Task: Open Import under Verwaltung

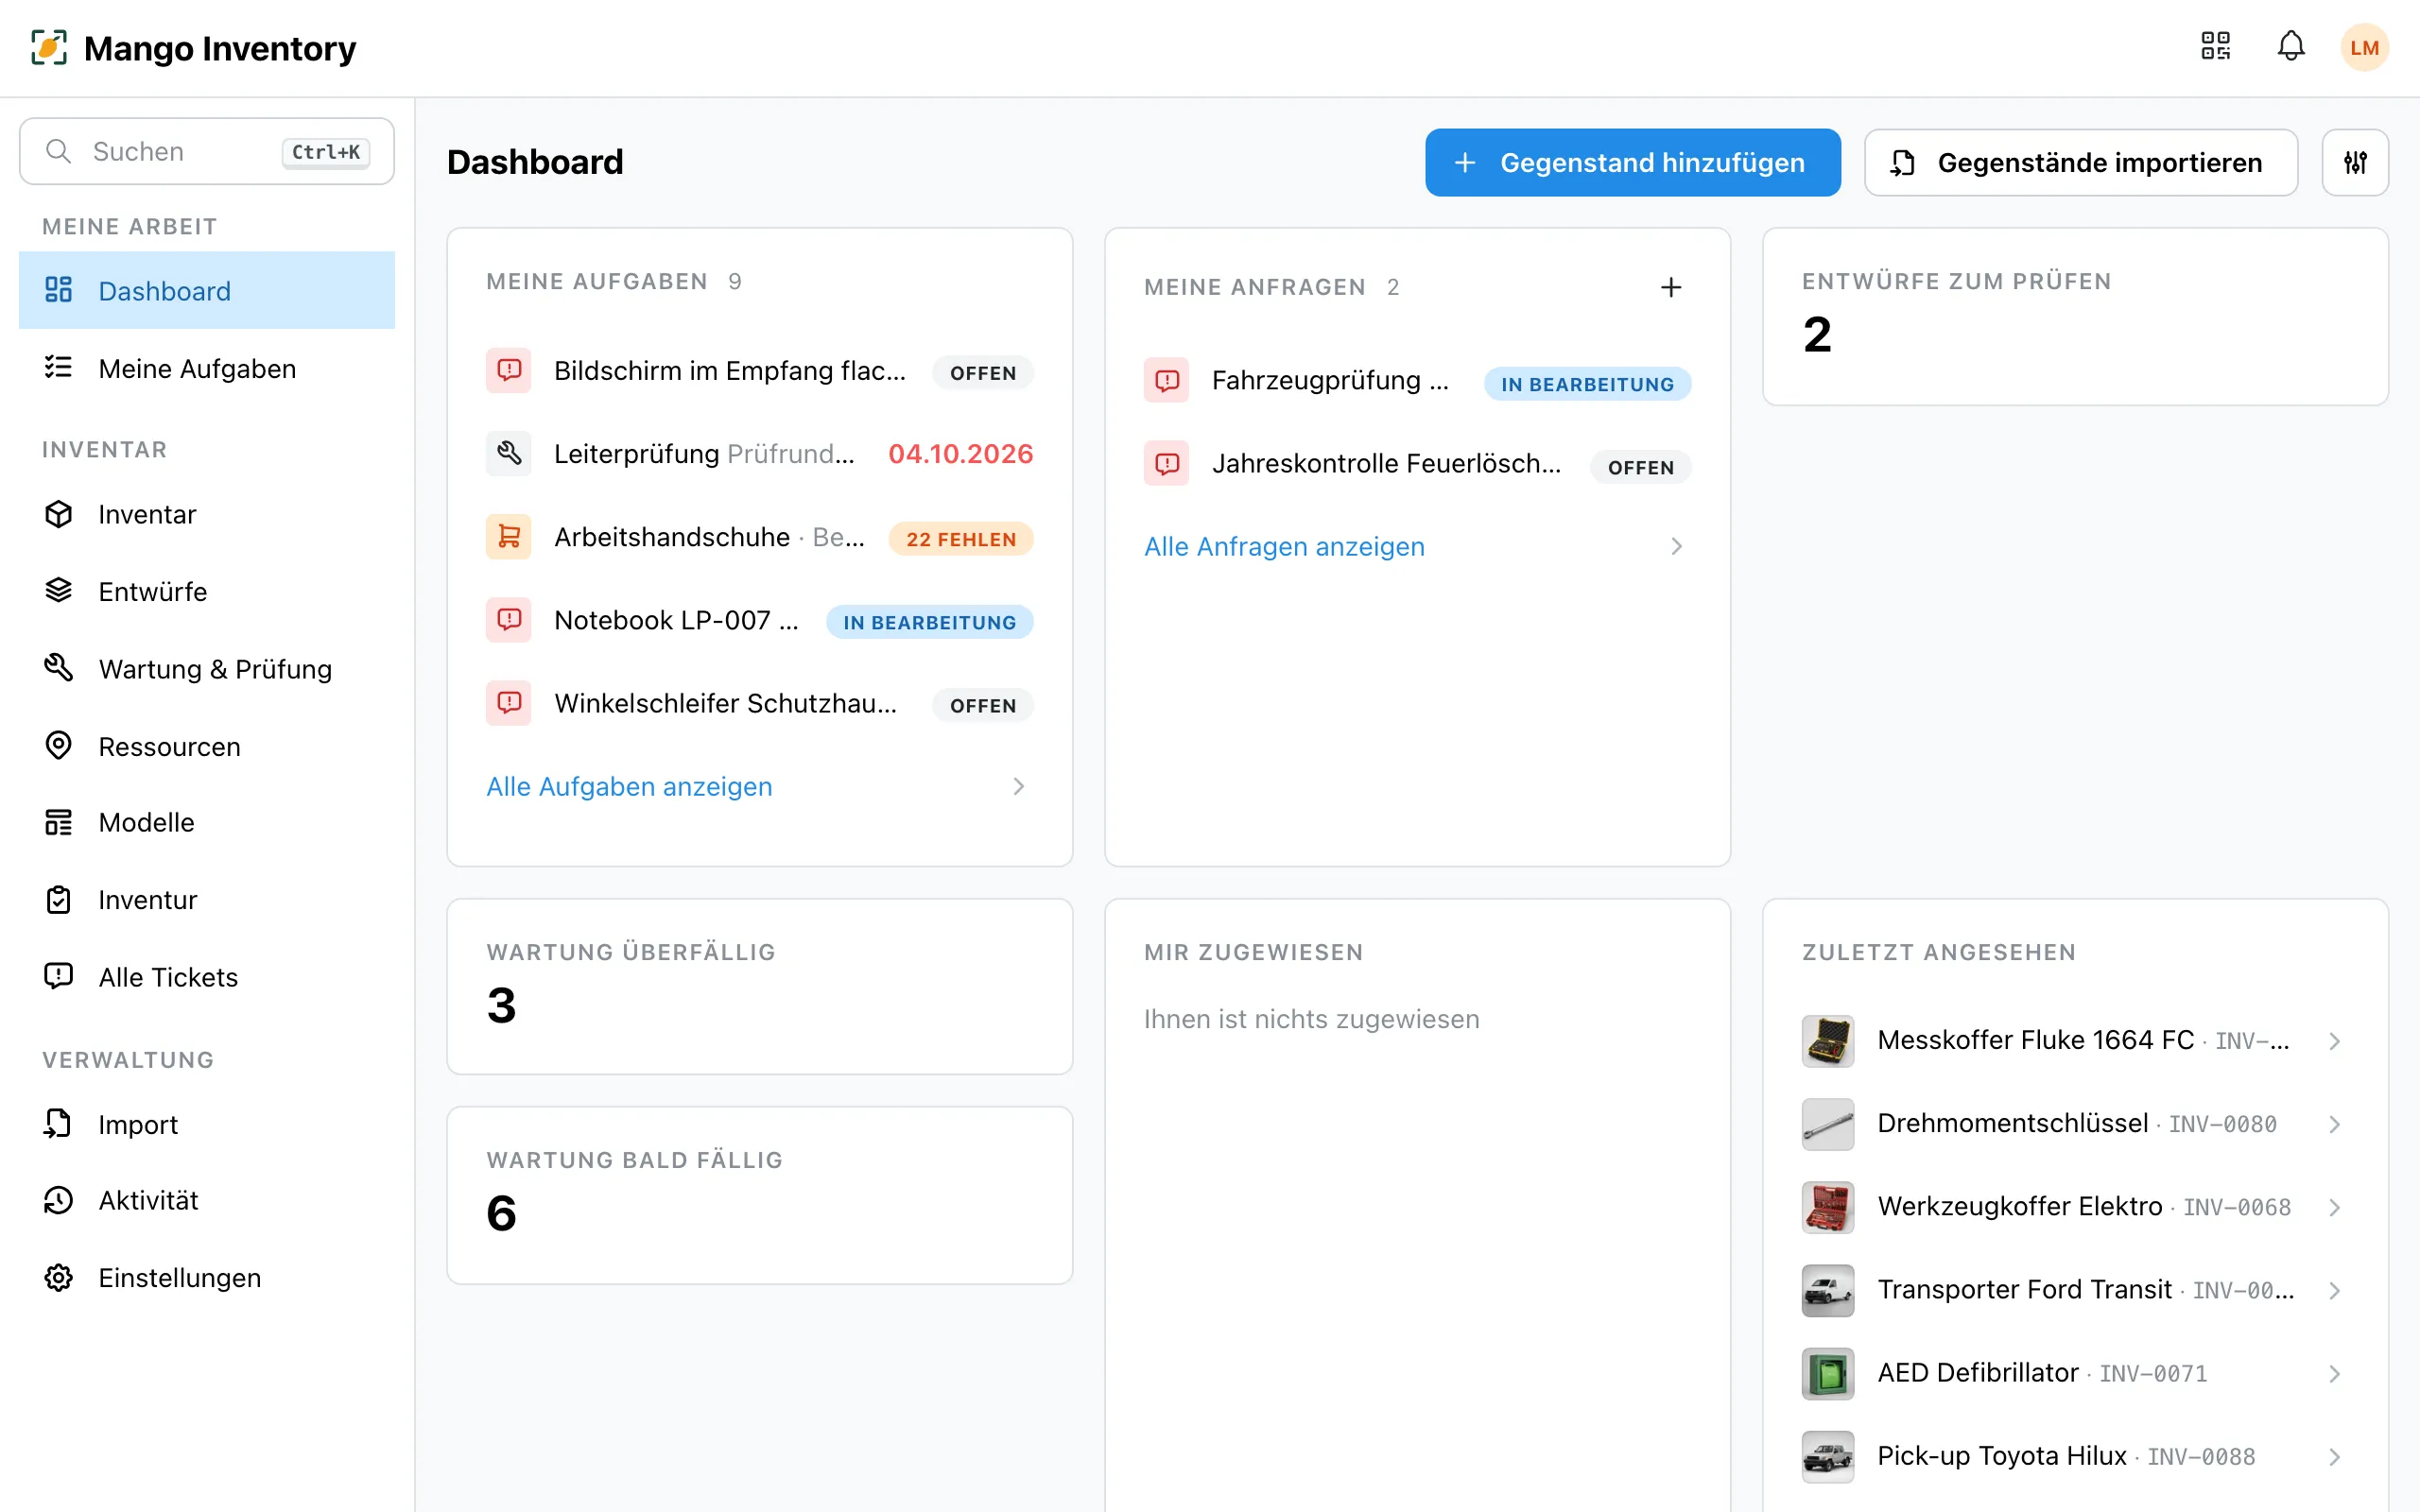Action: tap(207, 1125)
